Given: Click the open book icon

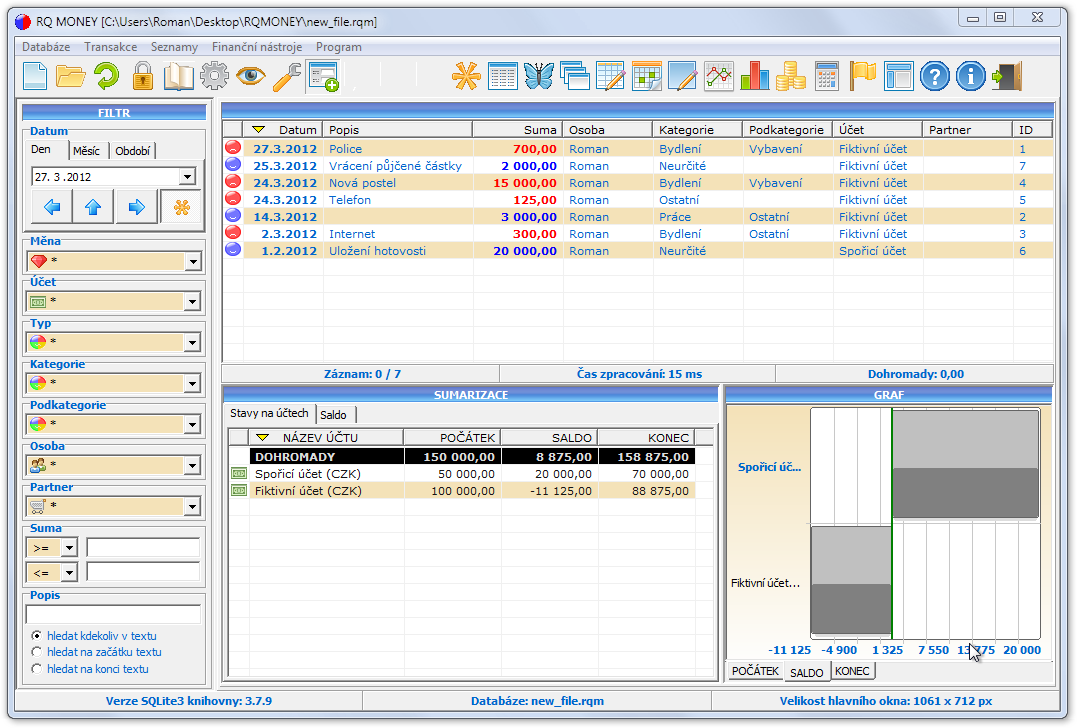Looking at the screenshot, I should (179, 76).
